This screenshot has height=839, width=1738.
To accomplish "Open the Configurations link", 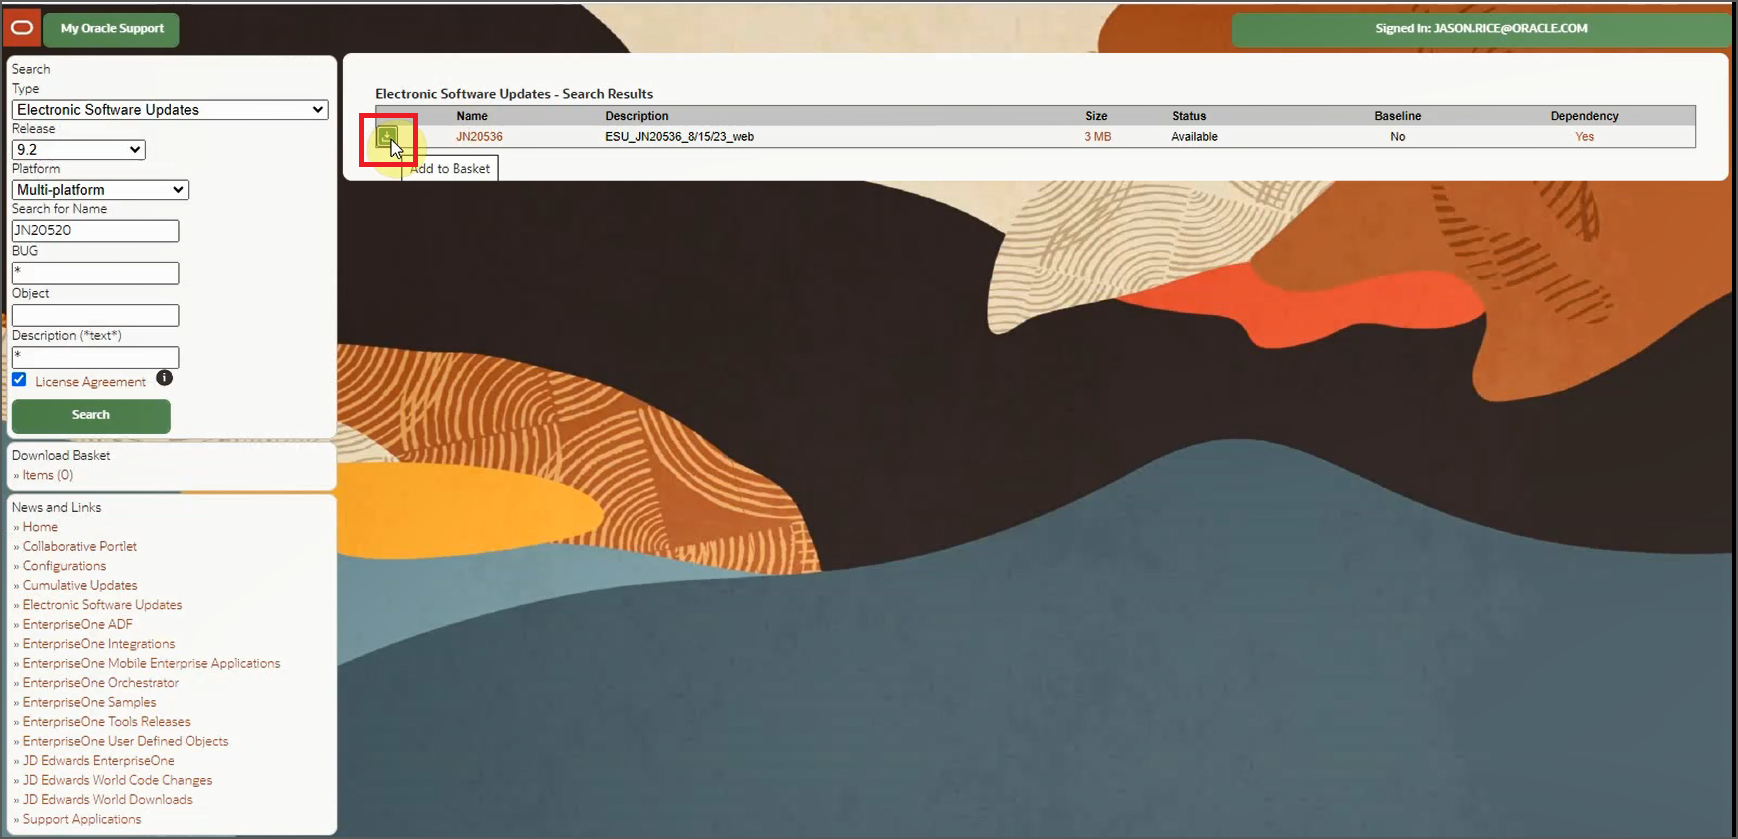I will click(64, 566).
